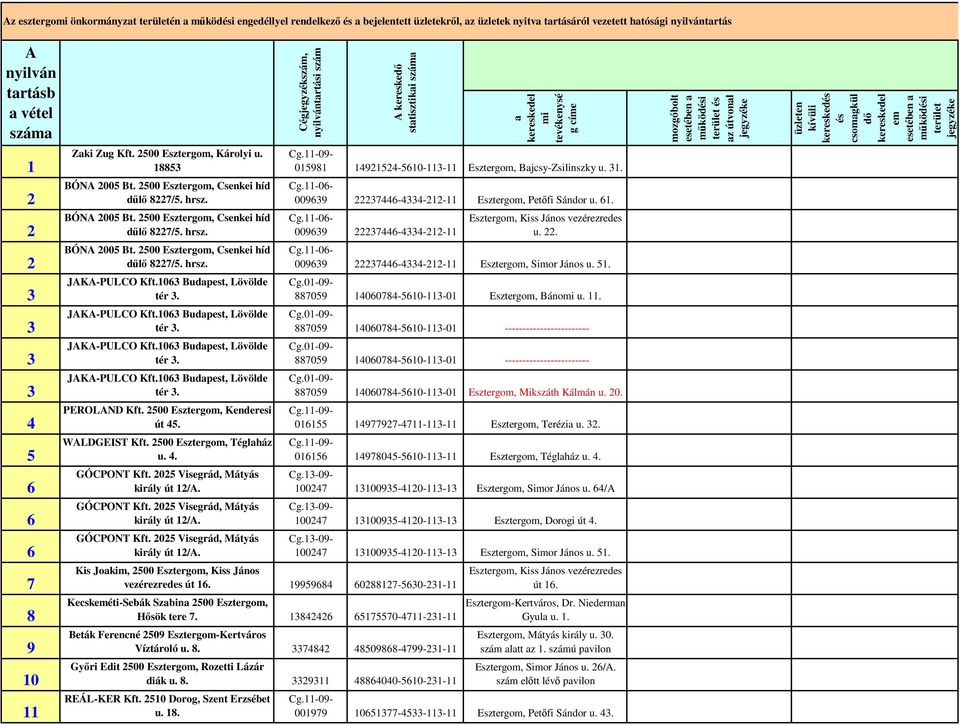Image resolution: width=960 pixels, height=725 pixels.
Task: Select address 'Esztergom, Simor János u. 64/A'
Action: (546, 482)
